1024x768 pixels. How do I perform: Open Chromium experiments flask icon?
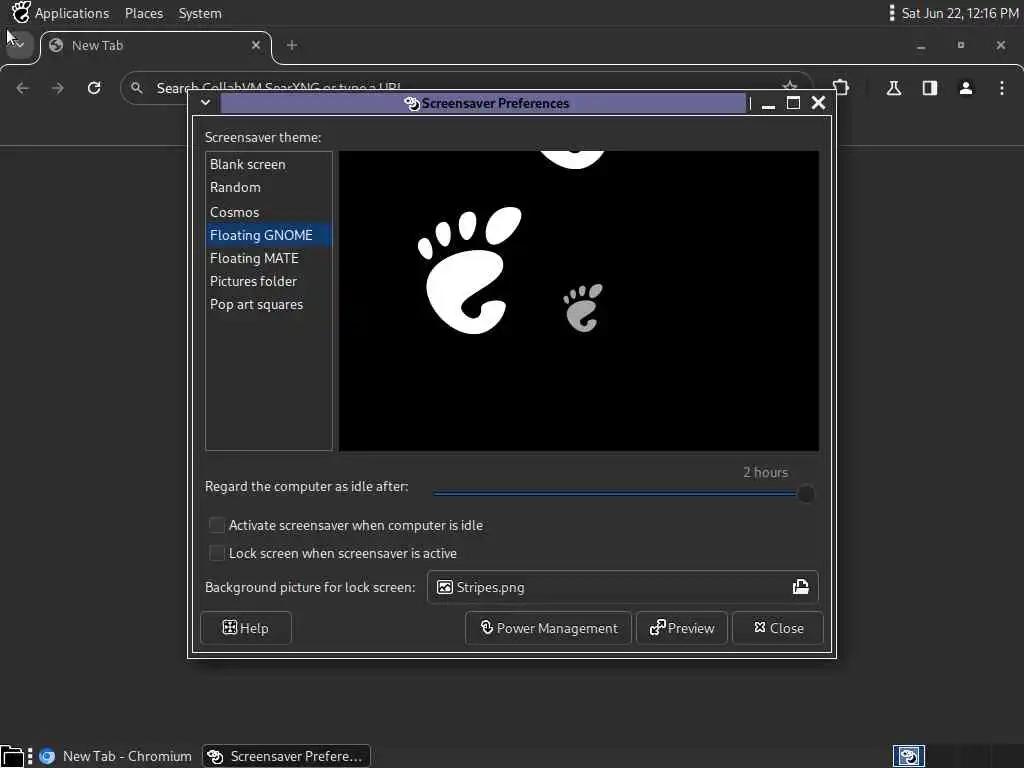pos(894,88)
